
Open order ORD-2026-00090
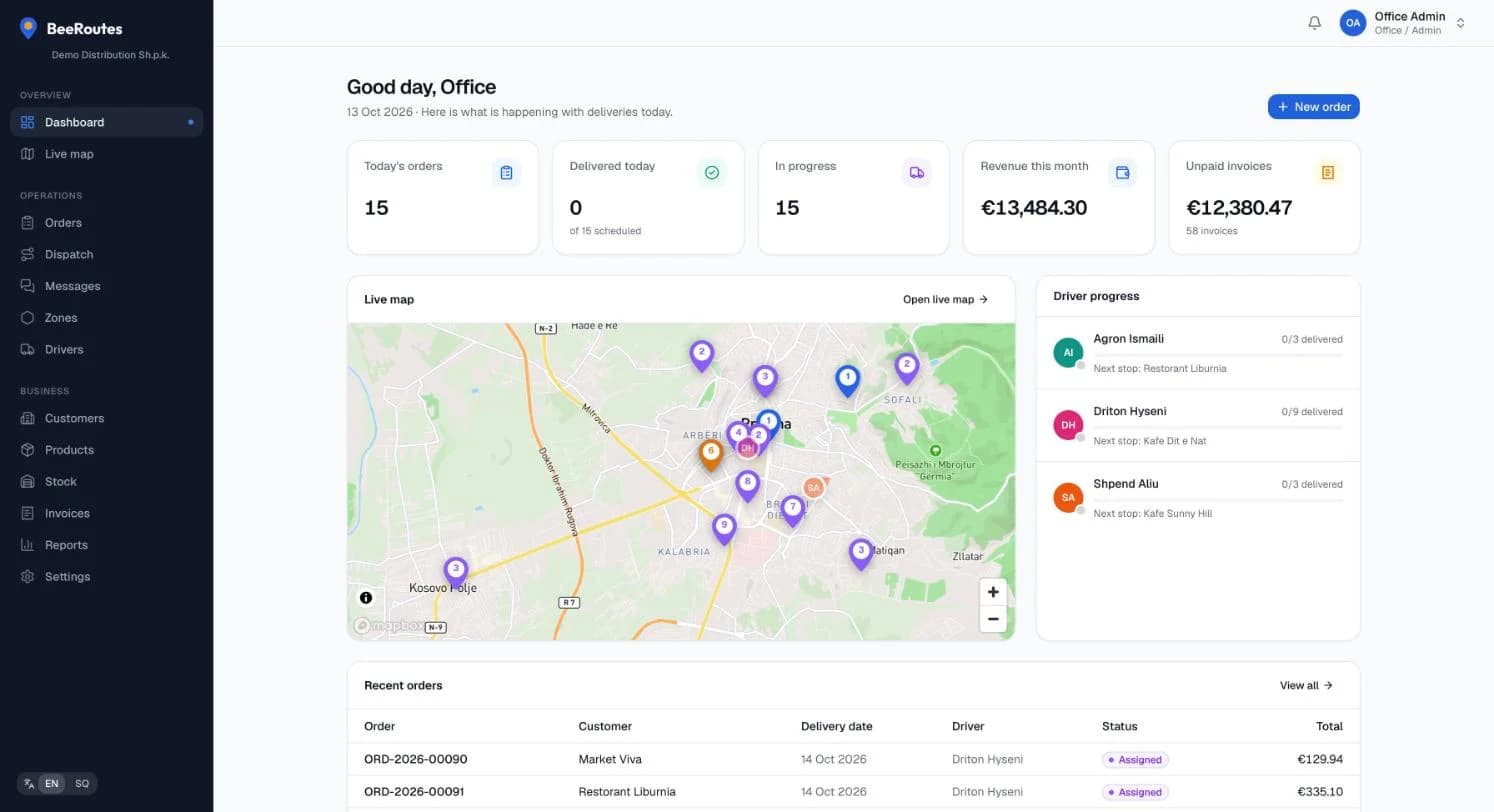[x=415, y=759]
